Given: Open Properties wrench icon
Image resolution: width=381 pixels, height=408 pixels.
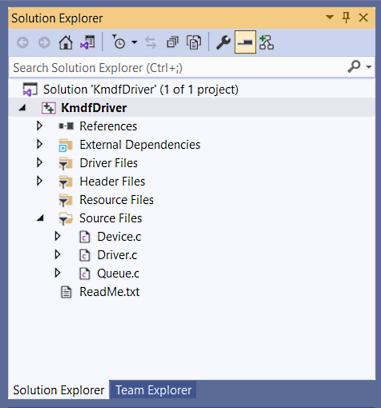Looking at the screenshot, I should tap(223, 43).
